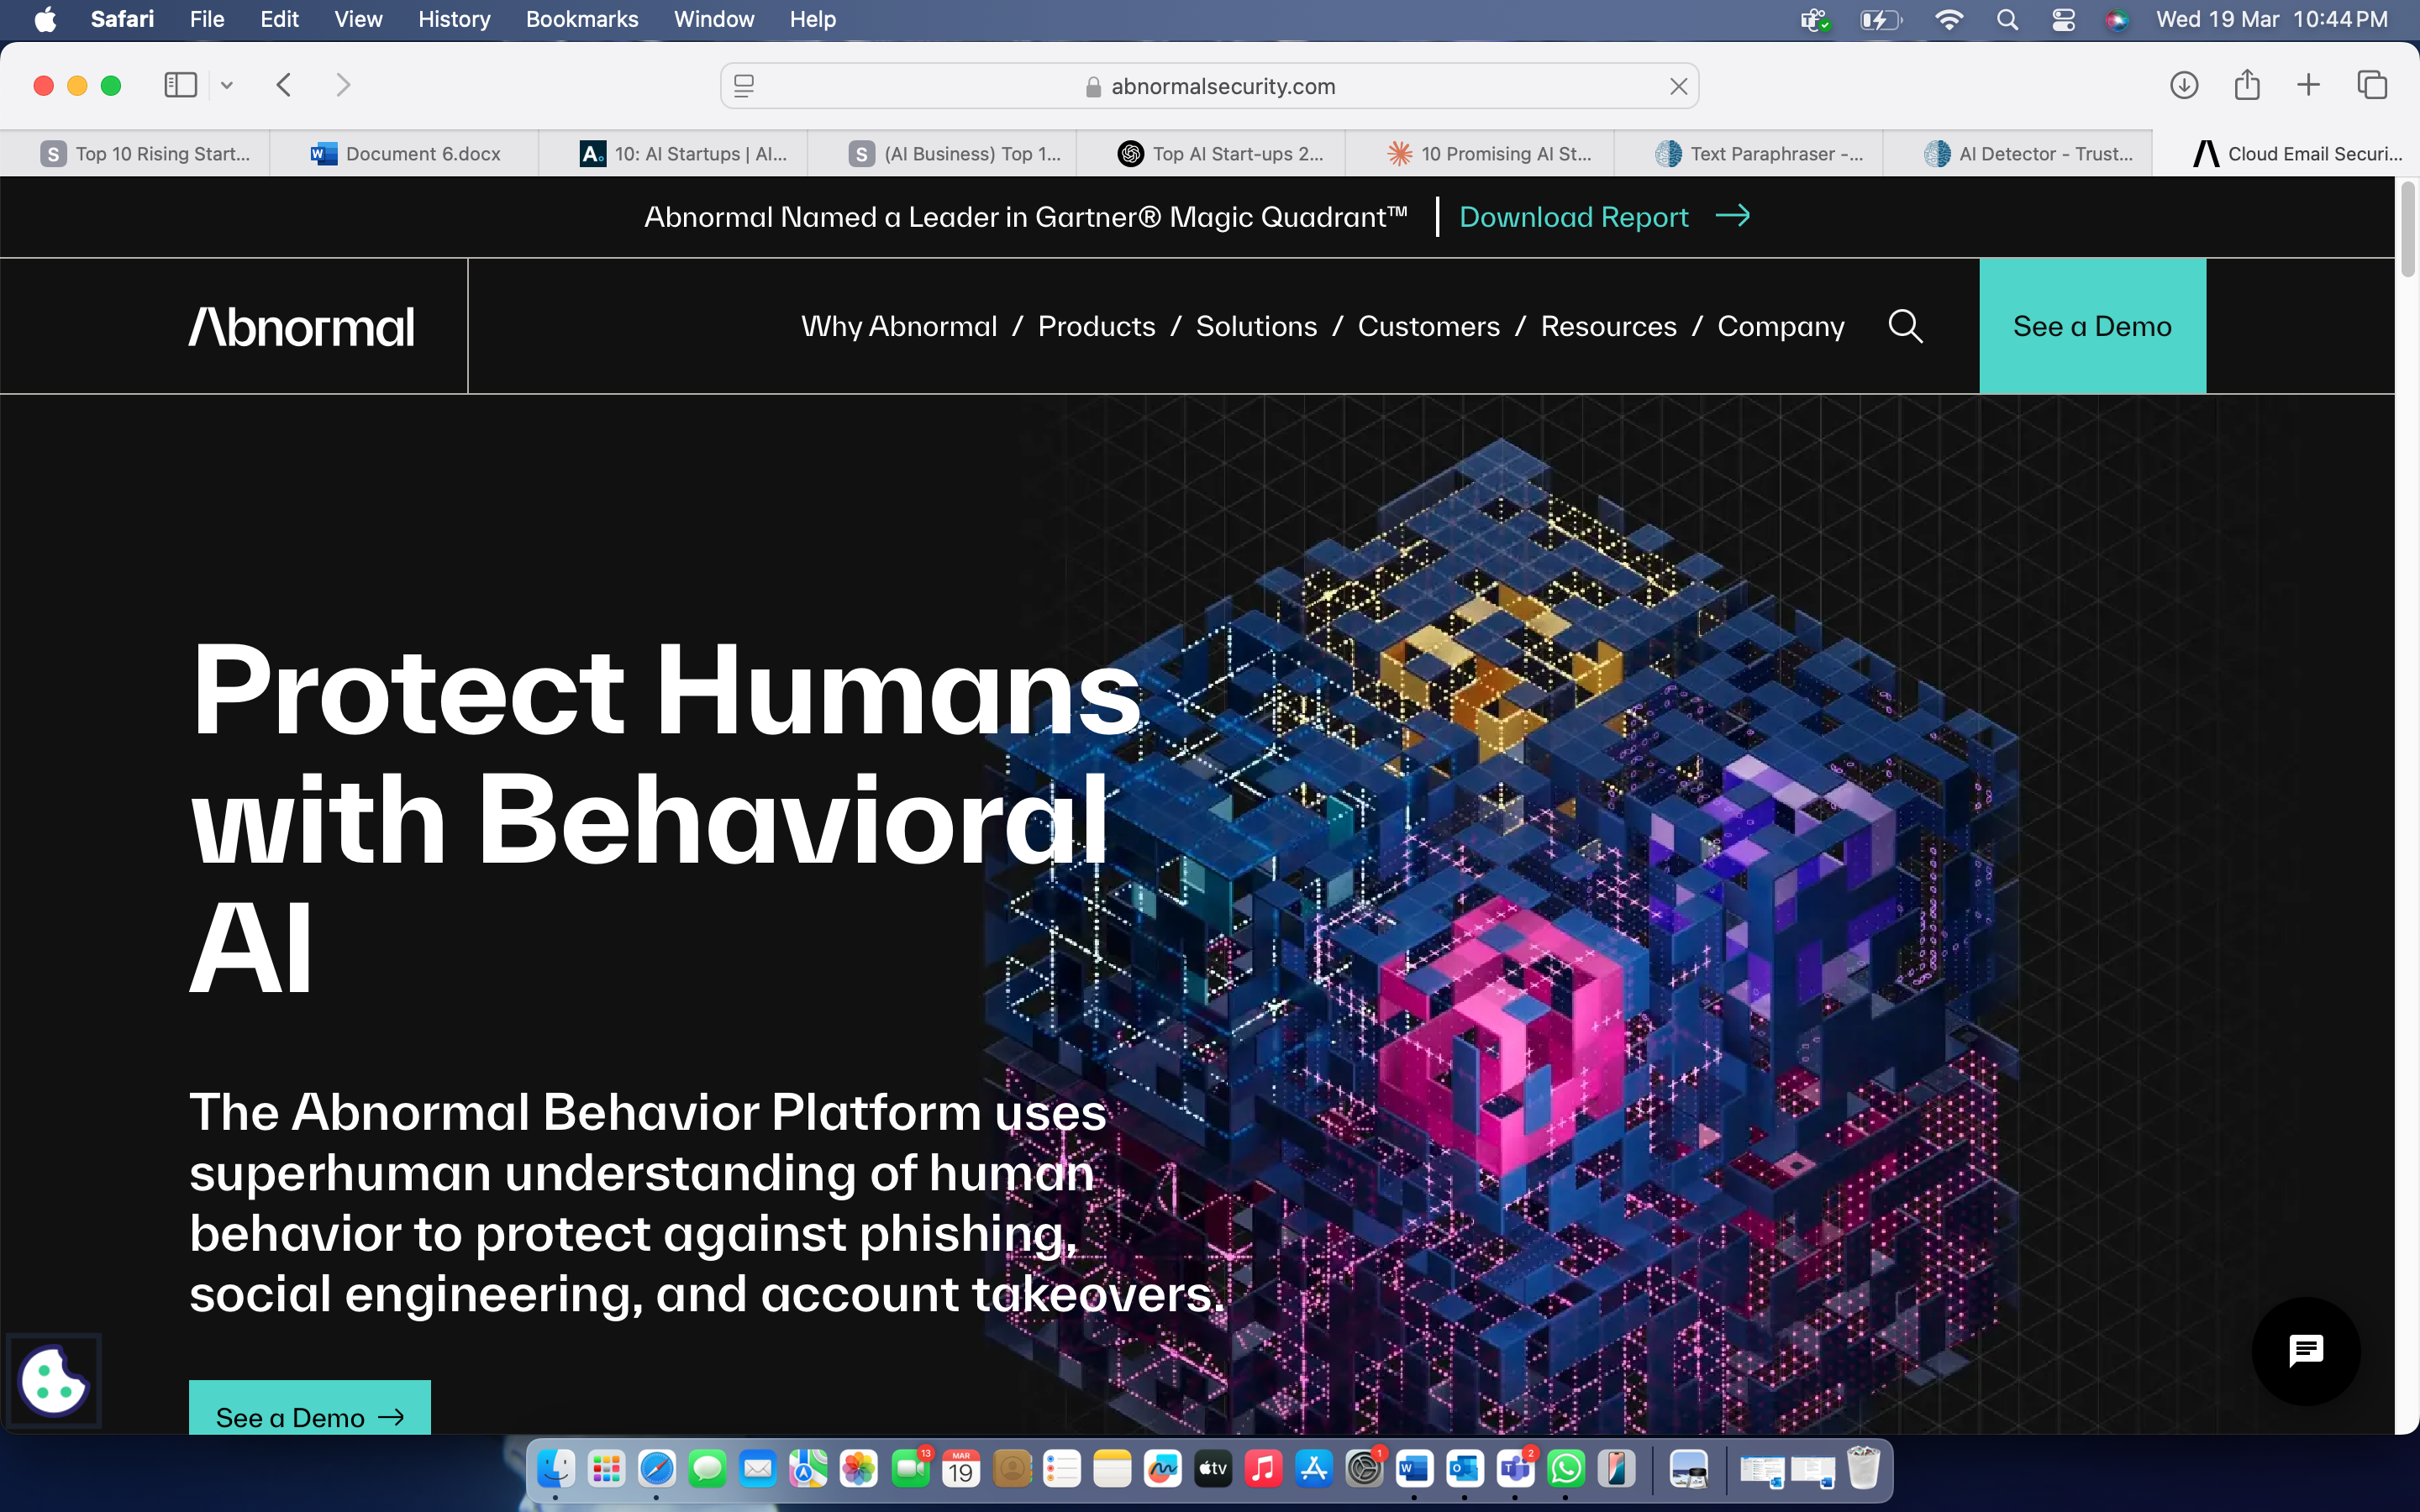Switch to Document 6.docx tab
This screenshot has height=1512, width=2420.
click(404, 153)
